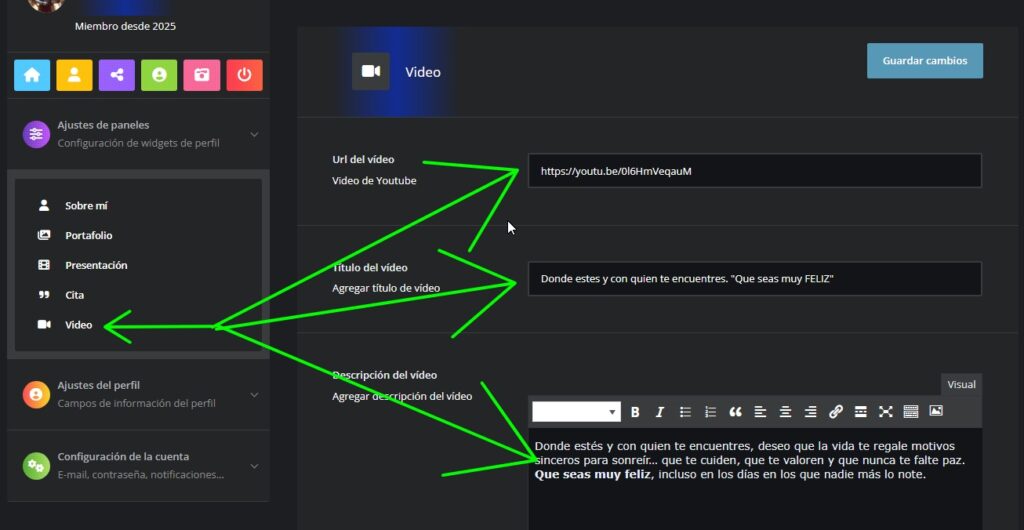Click the red power logout icon
This screenshot has height=530, width=1024.
(244, 75)
